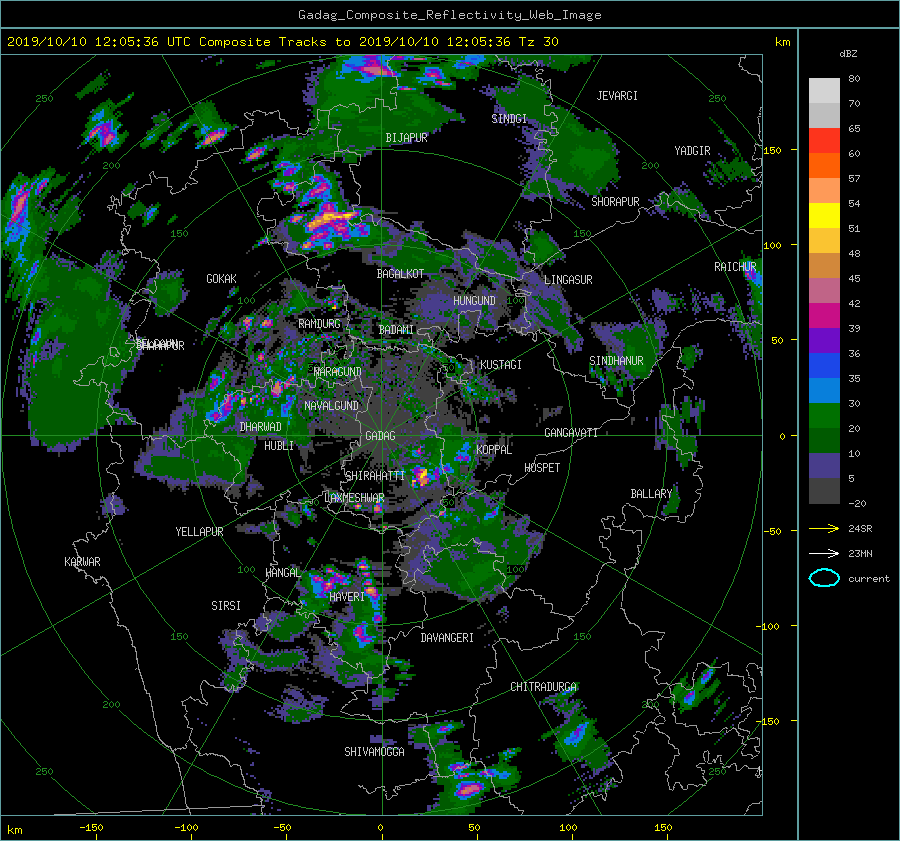Select the 80 dBZ light gray swatch
This screenshot has width=900, height=841.
pos(824,90)
